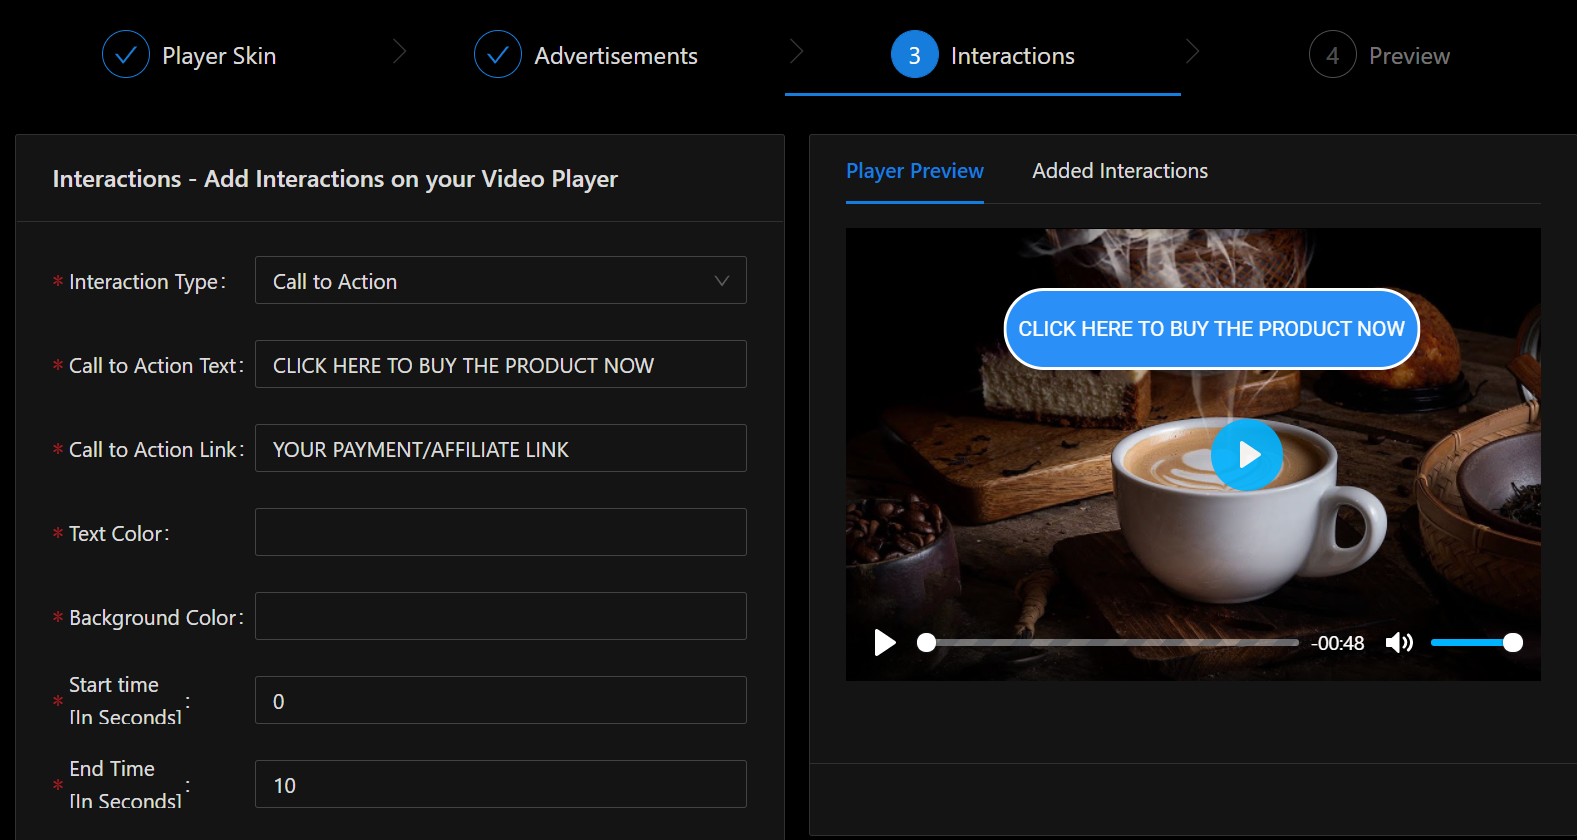This screenshot has height=840, width=1577.
Task: Go to the Preview step label
Action: tap(1409, 56)
